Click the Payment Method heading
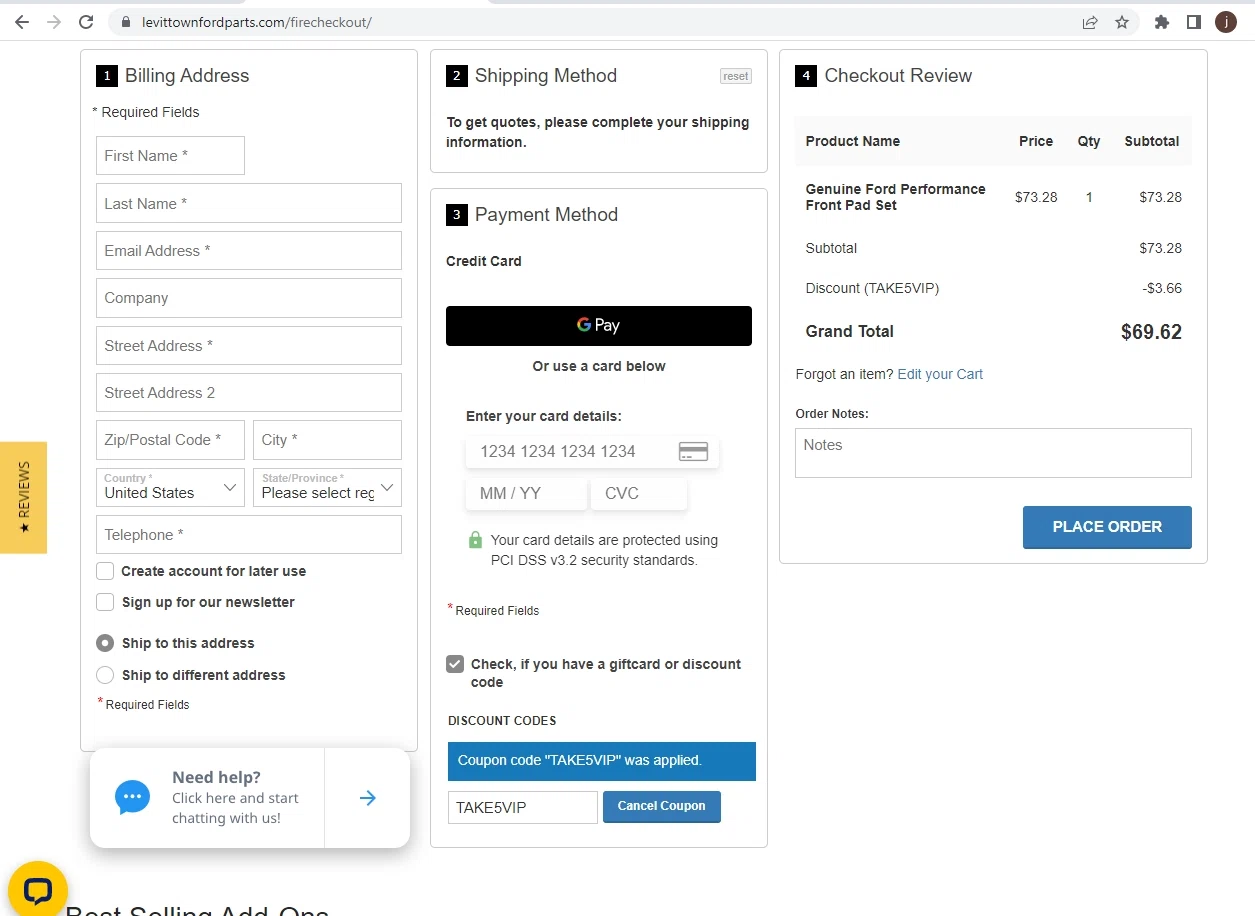This screenshot has width=1255, height=916. pyautogui.click(x=546, y=215)
